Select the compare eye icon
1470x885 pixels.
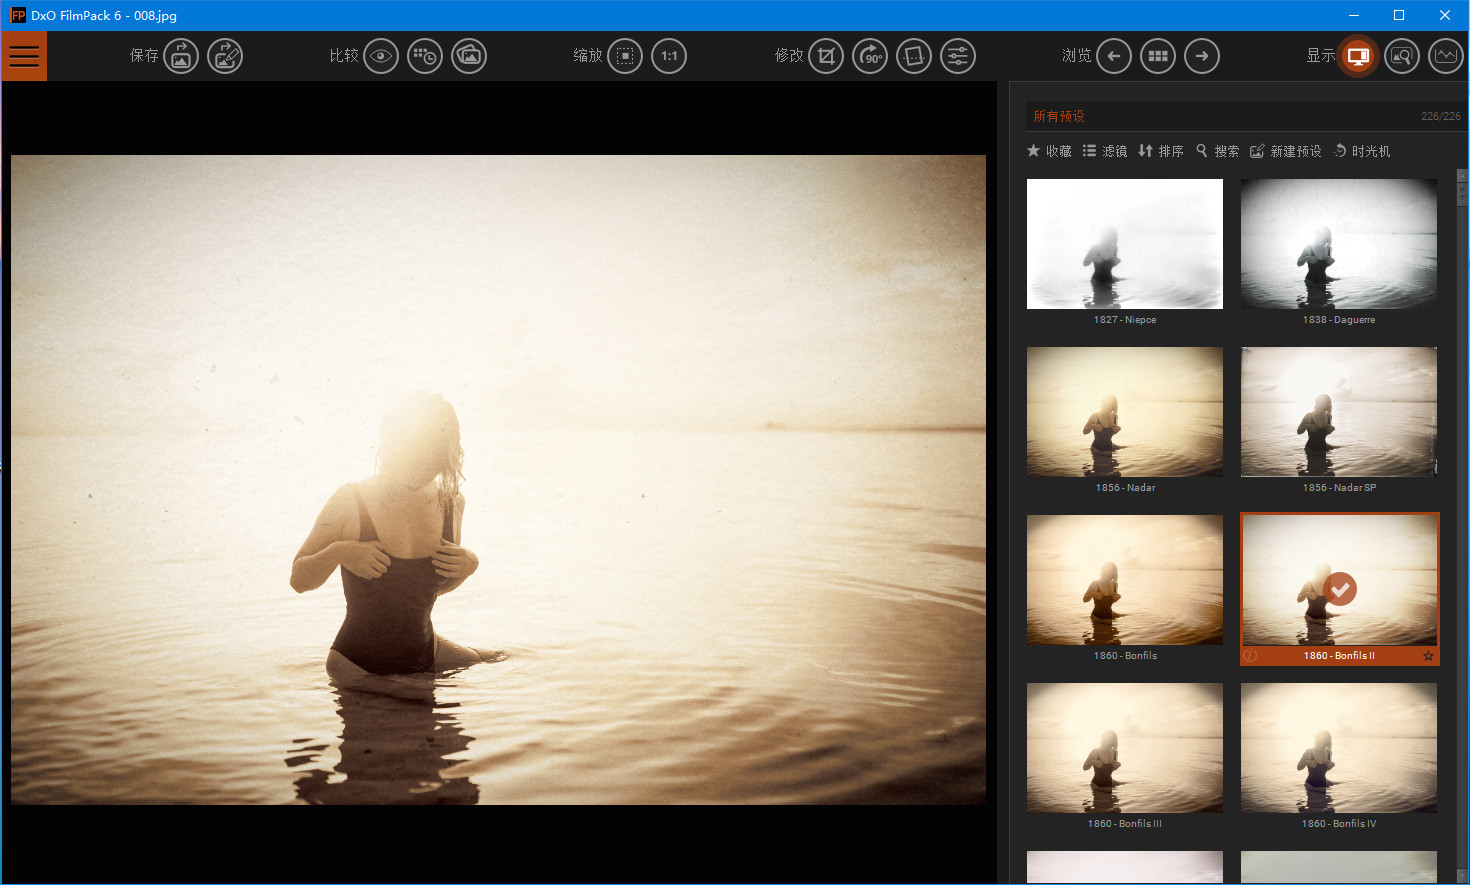click(x=381, y=56)
